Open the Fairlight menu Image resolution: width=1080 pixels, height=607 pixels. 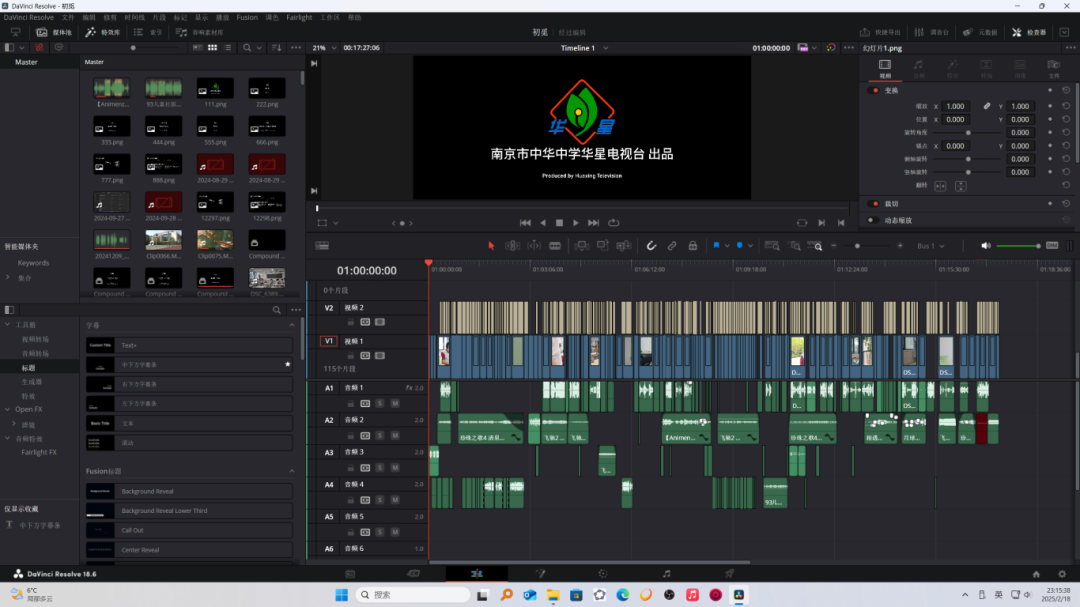click(299, 17)
